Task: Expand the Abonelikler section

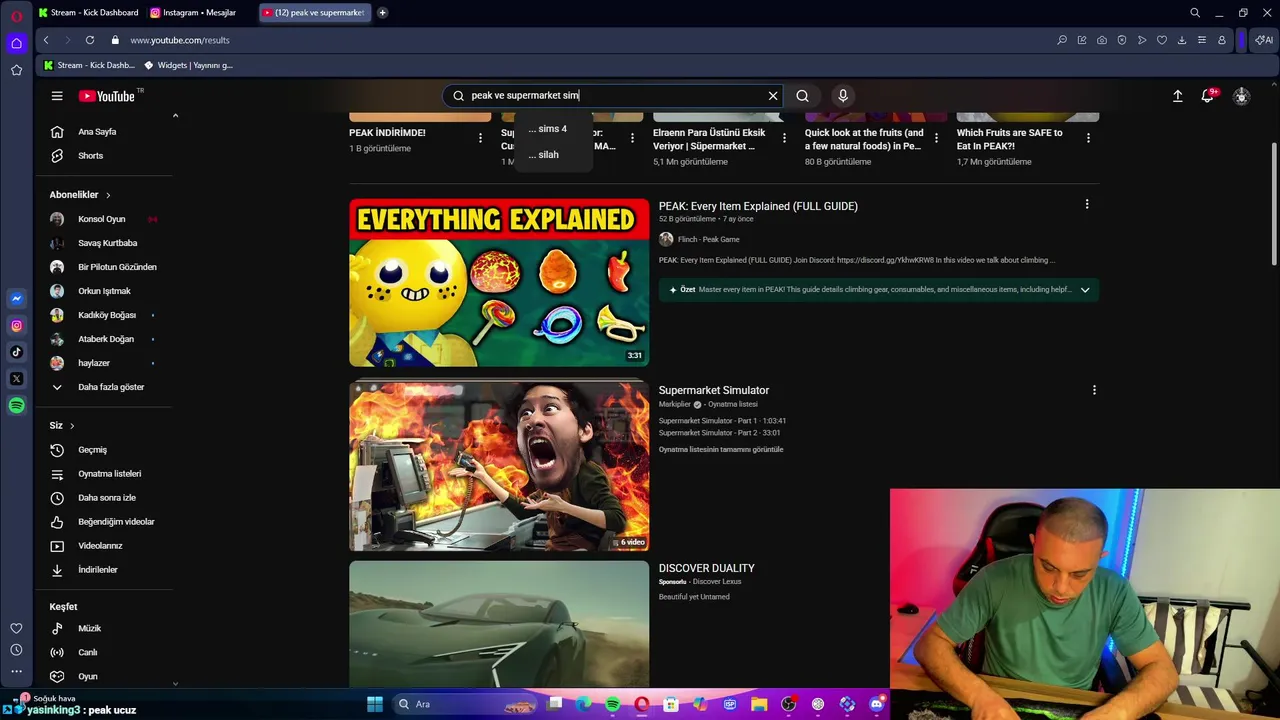Action: (x=80, y=195)
